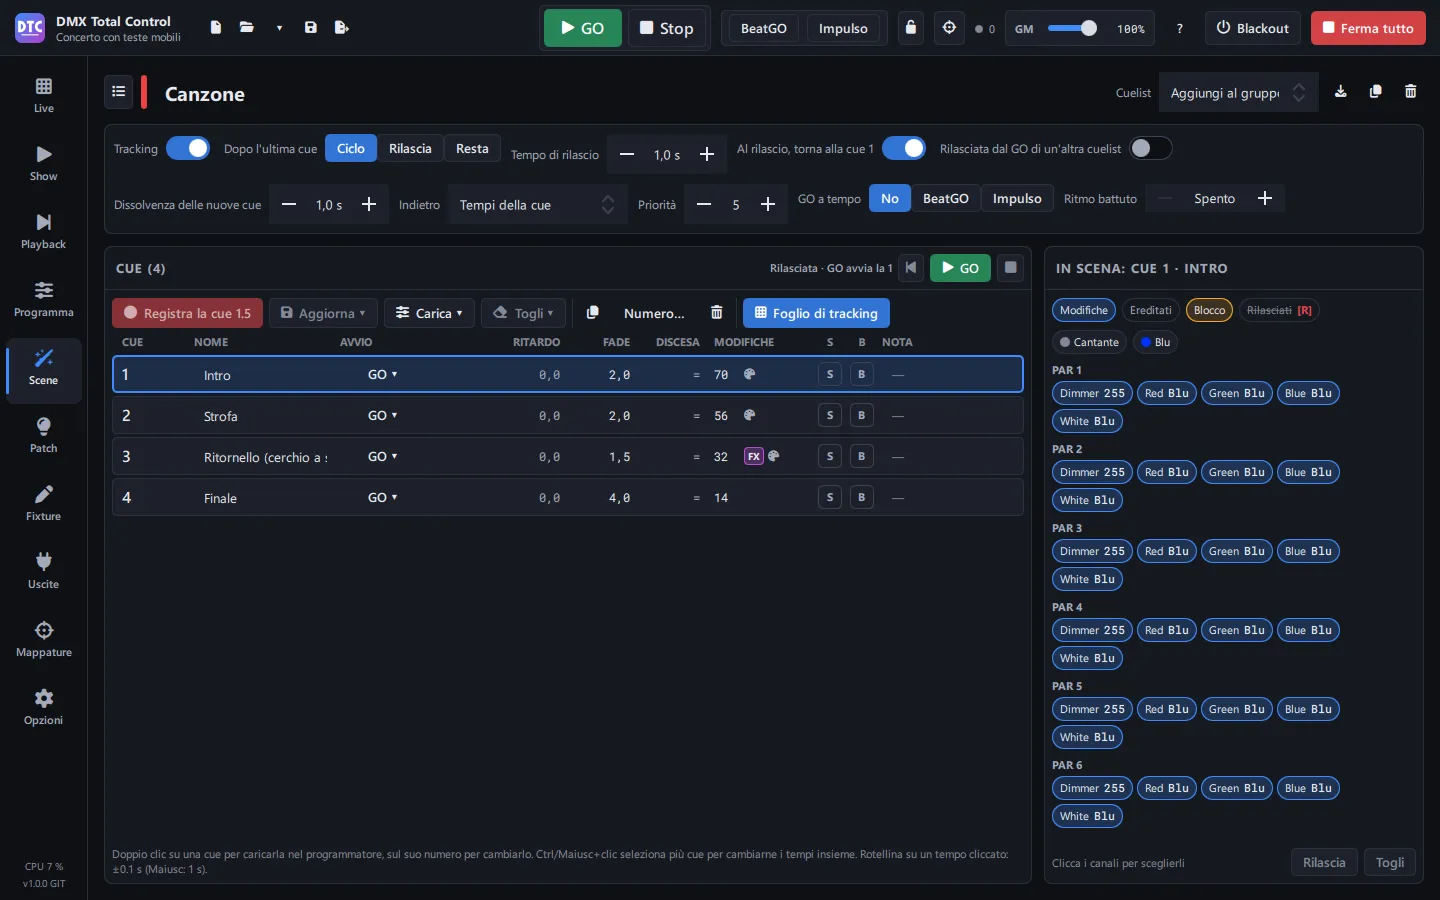Duplicate the Canzone cuelist
This screenshot has height=900, width=1440.
click(x=1376, y=92)
